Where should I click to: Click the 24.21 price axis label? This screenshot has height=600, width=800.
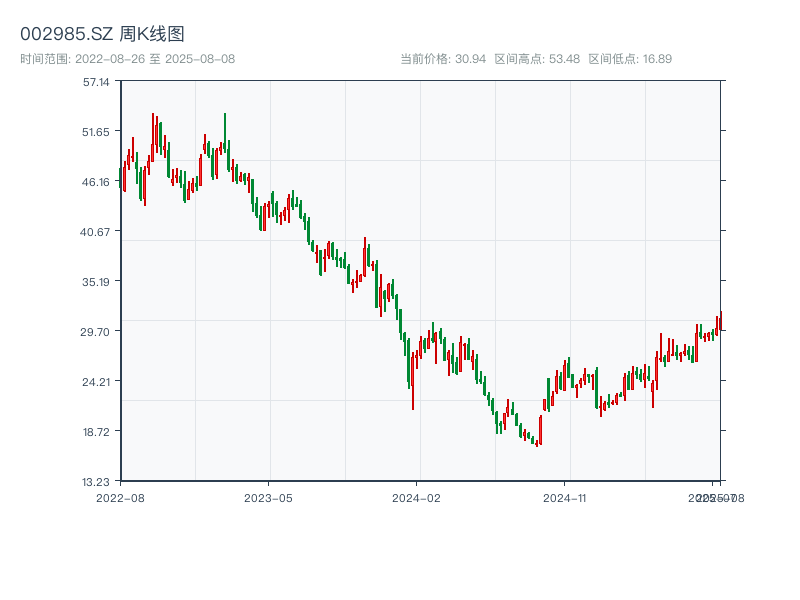pyautogui.click(x=97, y=381)
